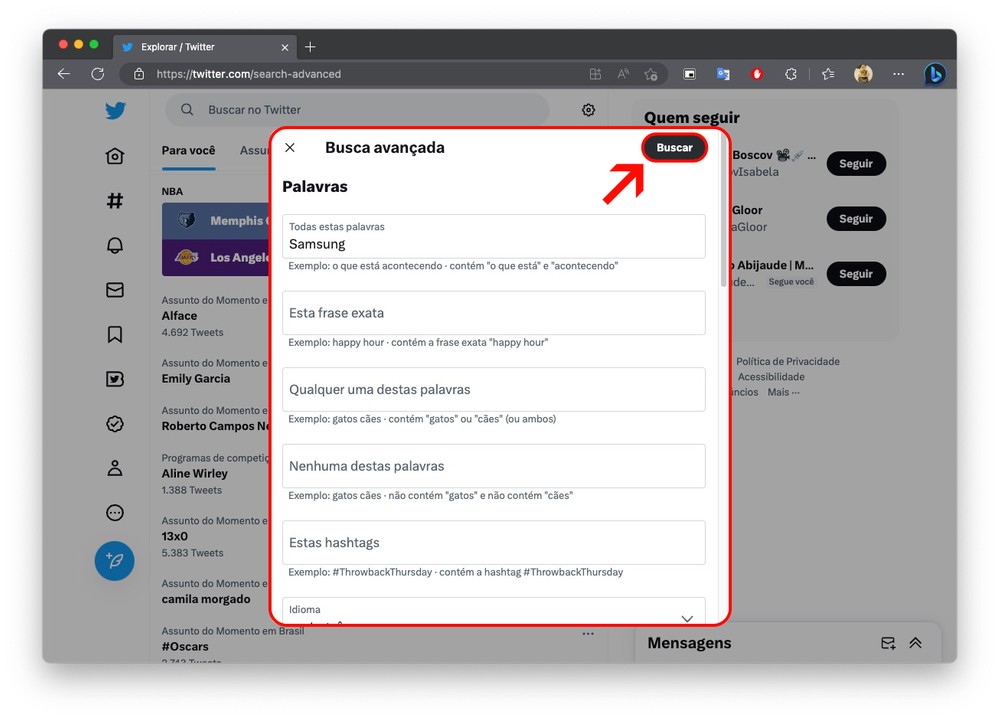Click the picture-in-picture icon in the browser toolbar
Screen dimensions: 1000x720
689,74
